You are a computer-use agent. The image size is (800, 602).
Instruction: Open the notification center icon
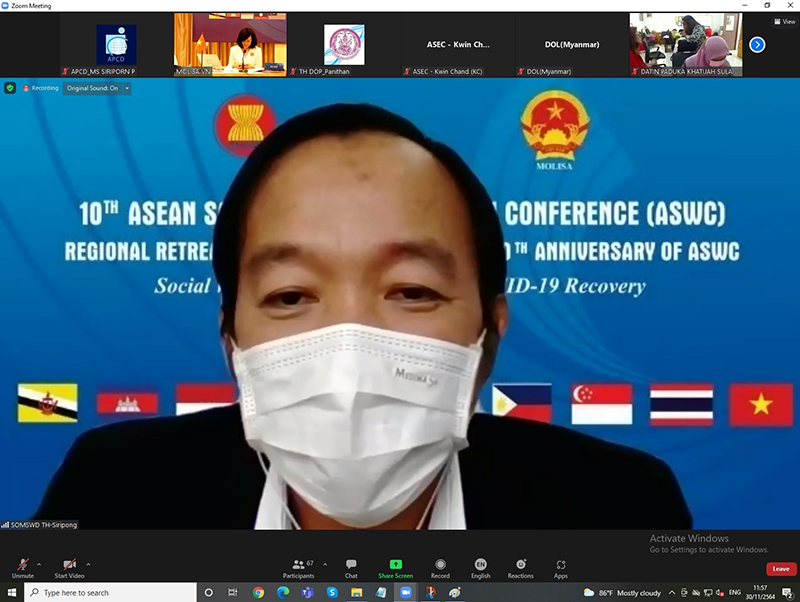[787, 592]
